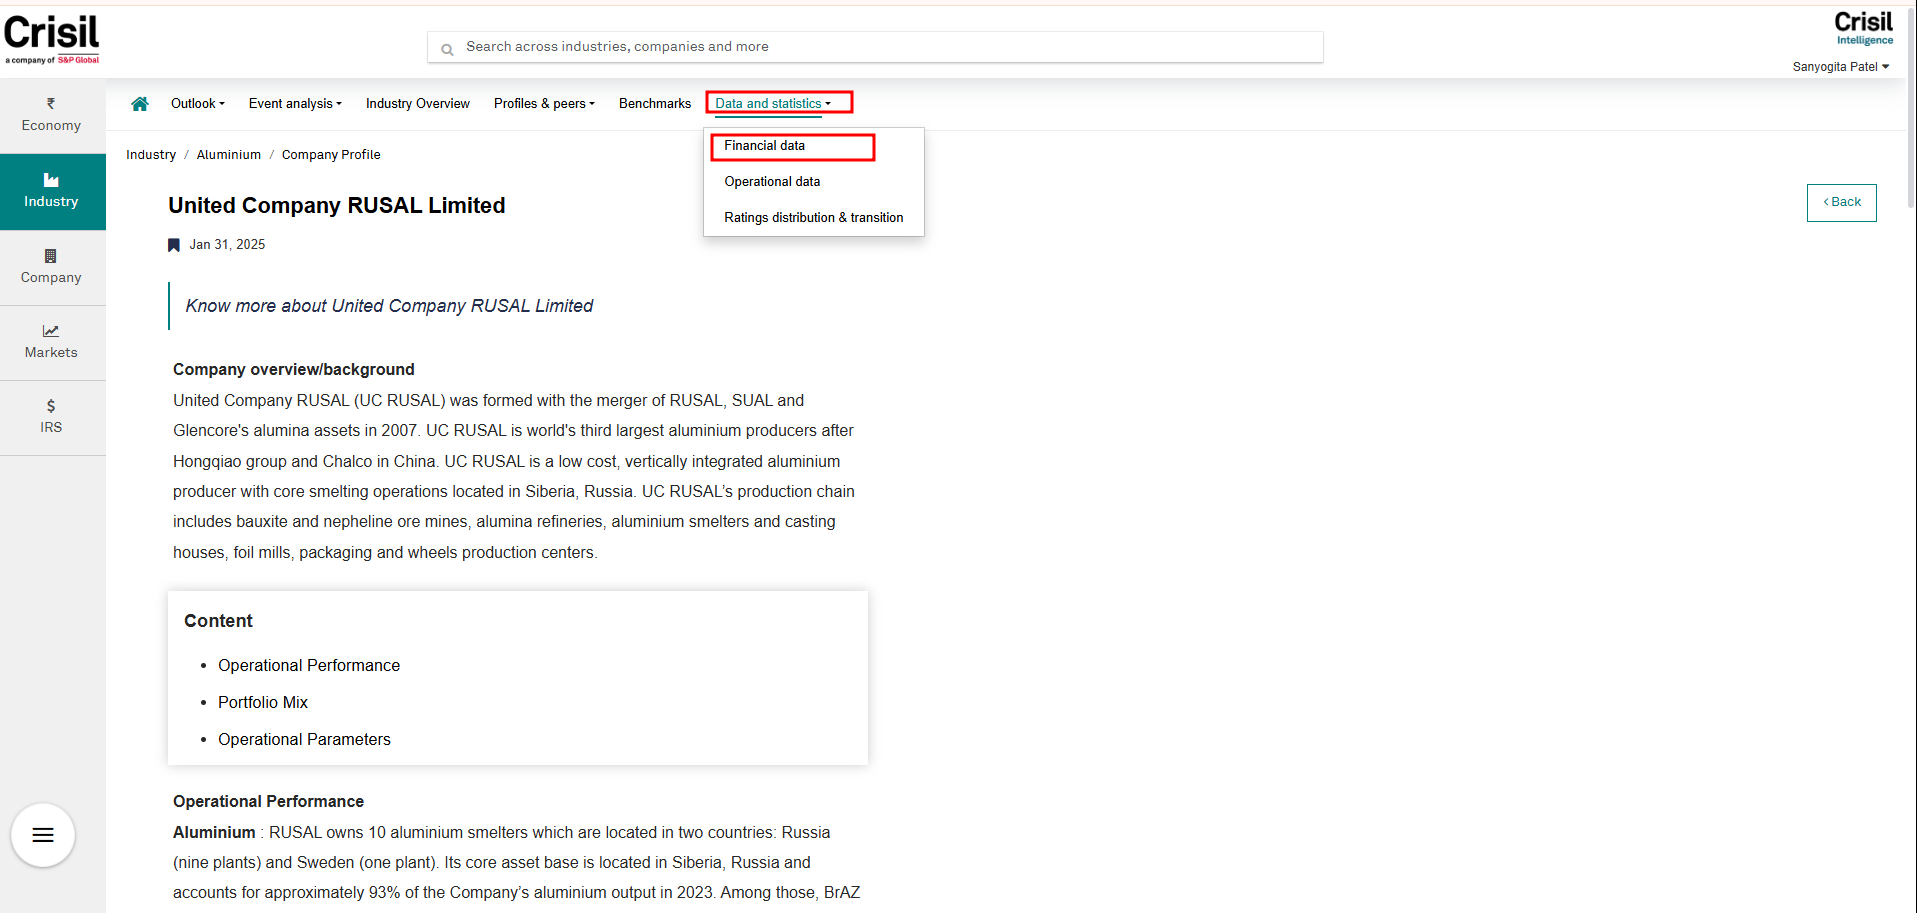Open the Markets sidebar section

click(x=51, y=342)
